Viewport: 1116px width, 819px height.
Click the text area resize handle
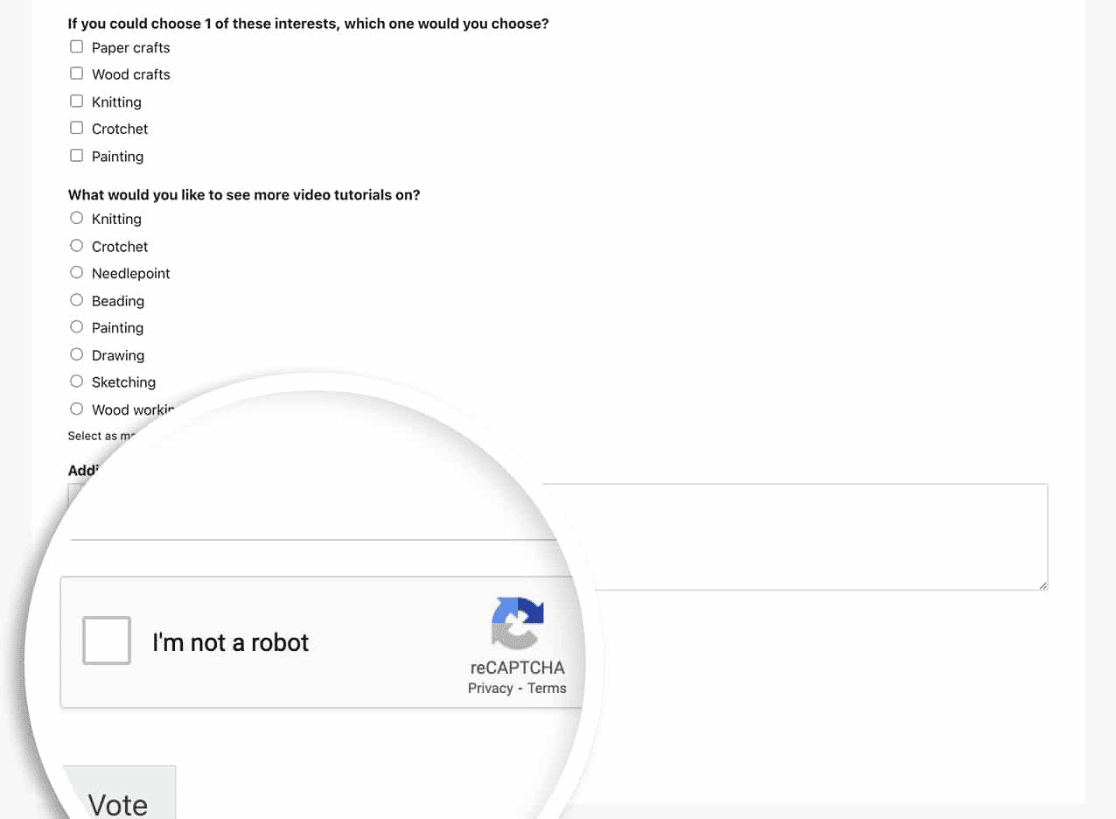pyautogui.click(x=1043, y=586)
